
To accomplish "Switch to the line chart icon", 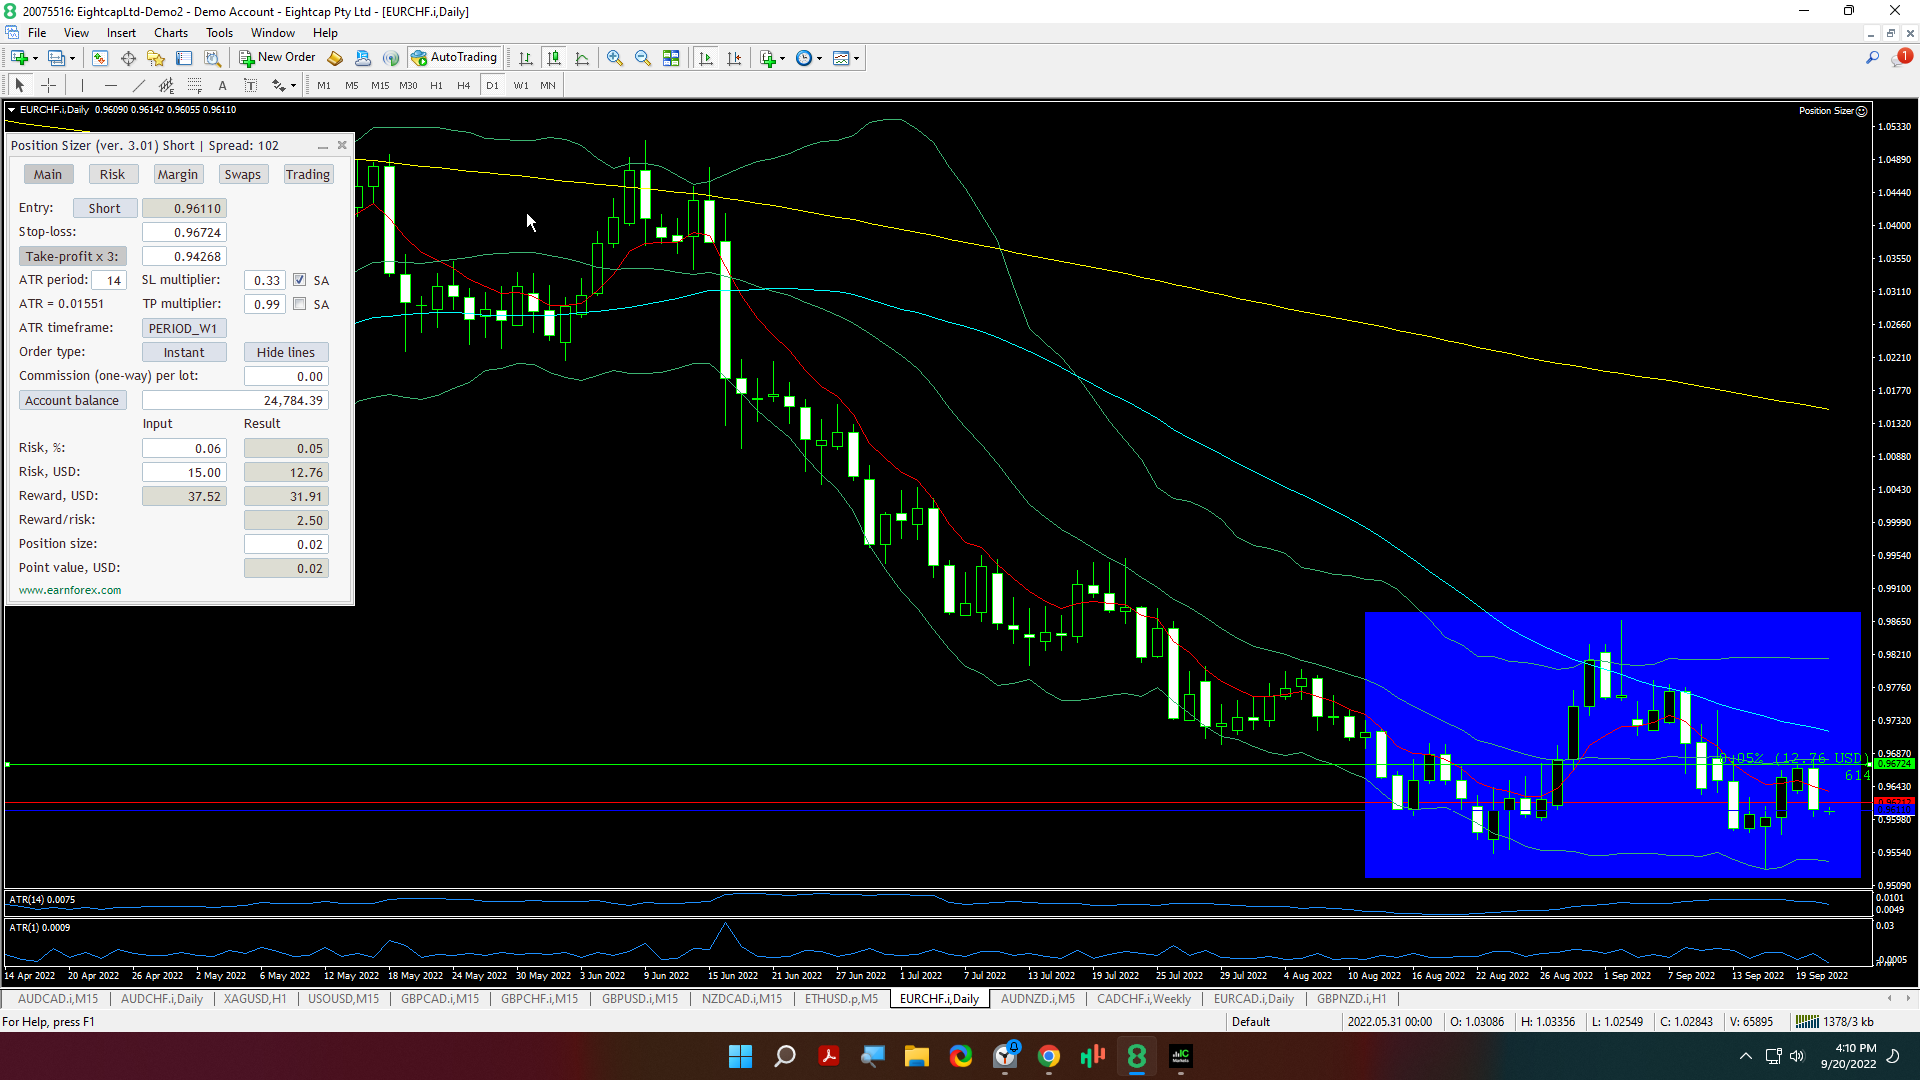I will 582,58.
